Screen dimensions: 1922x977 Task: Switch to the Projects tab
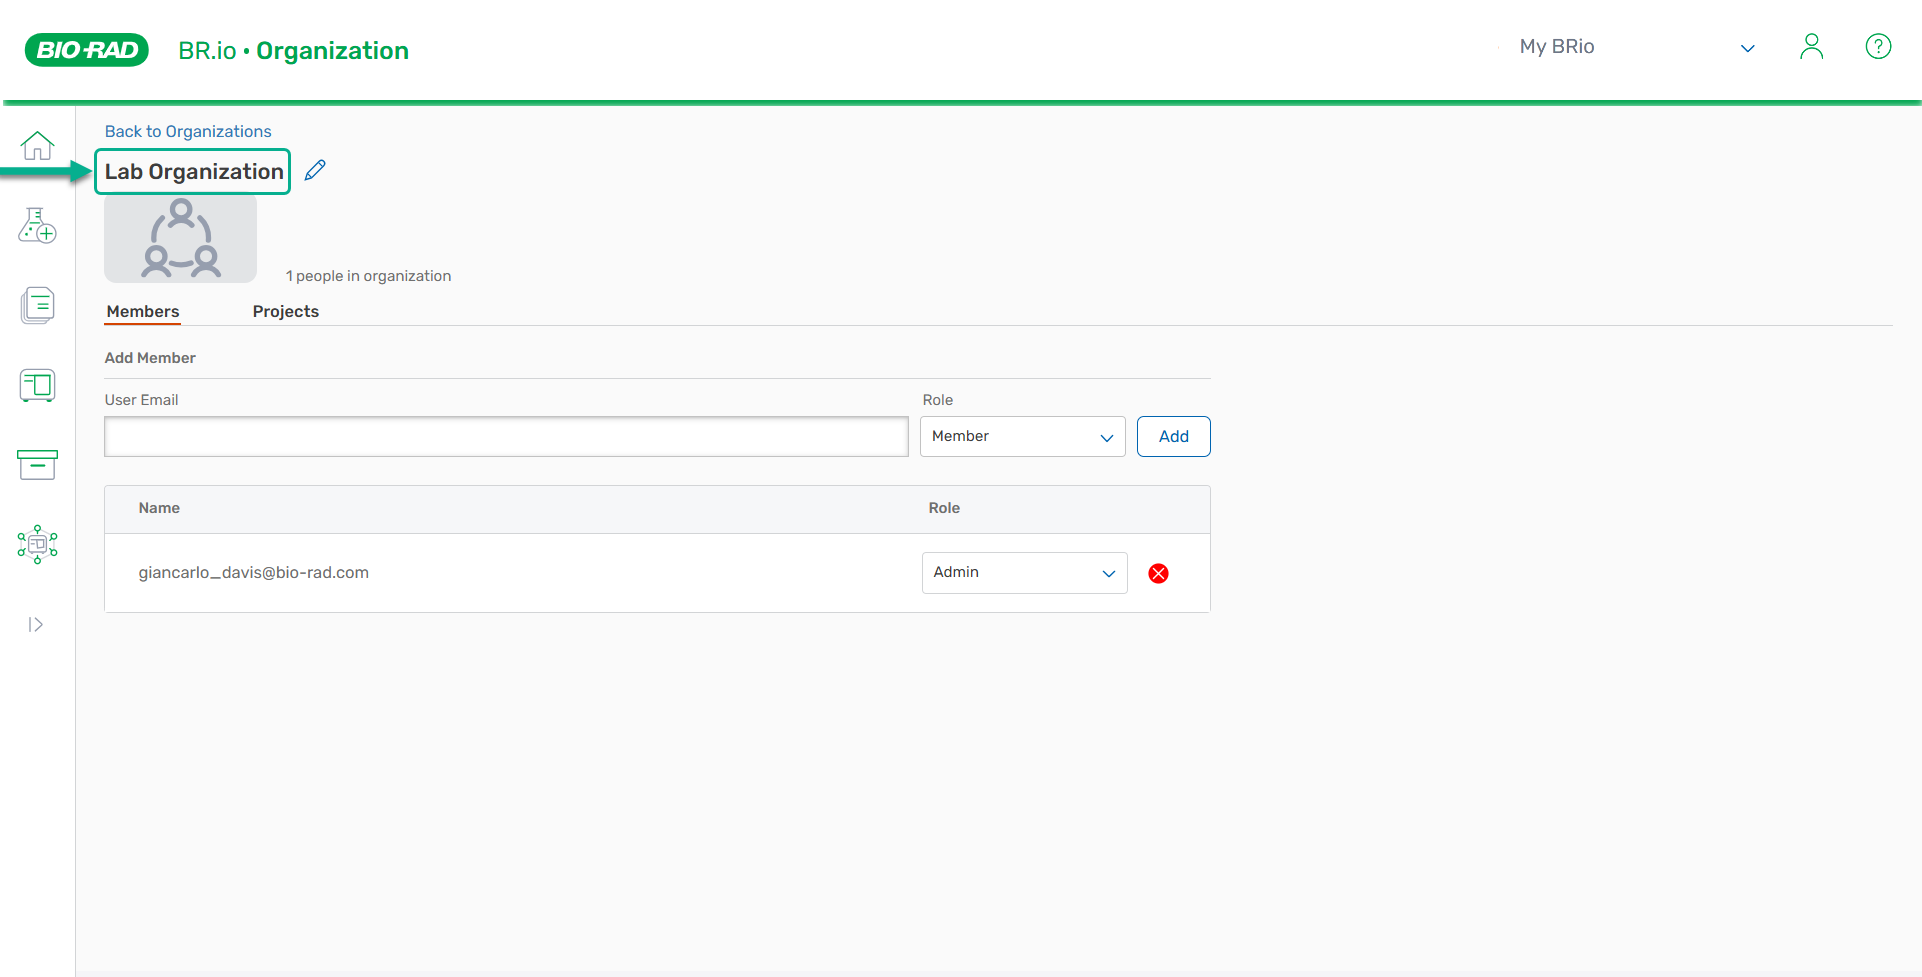coord(285,312)
